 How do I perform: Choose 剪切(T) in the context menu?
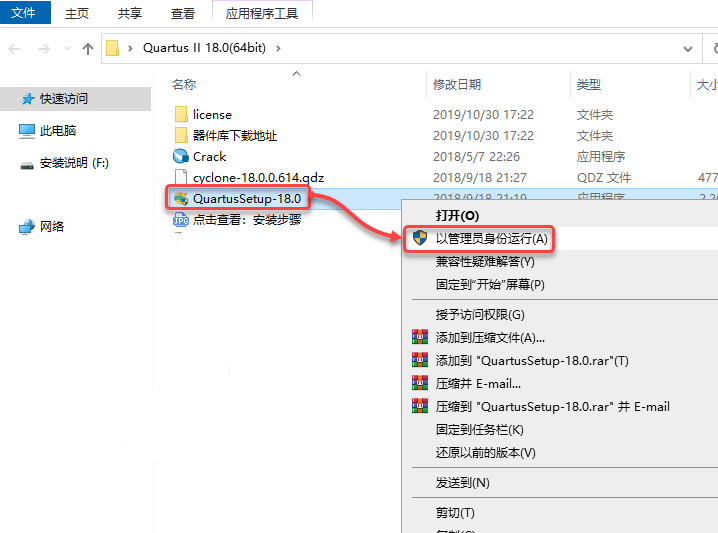coord(455,512)
